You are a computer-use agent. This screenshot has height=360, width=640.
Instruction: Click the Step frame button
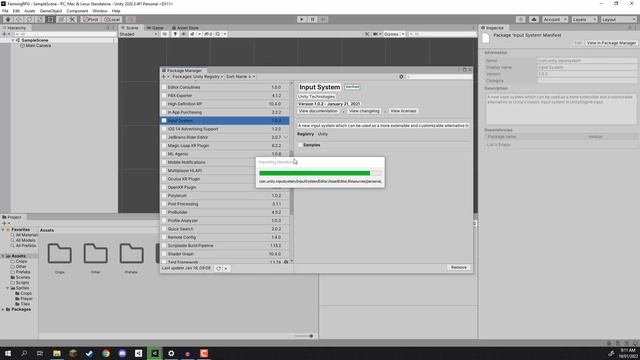tap(323, 19)
